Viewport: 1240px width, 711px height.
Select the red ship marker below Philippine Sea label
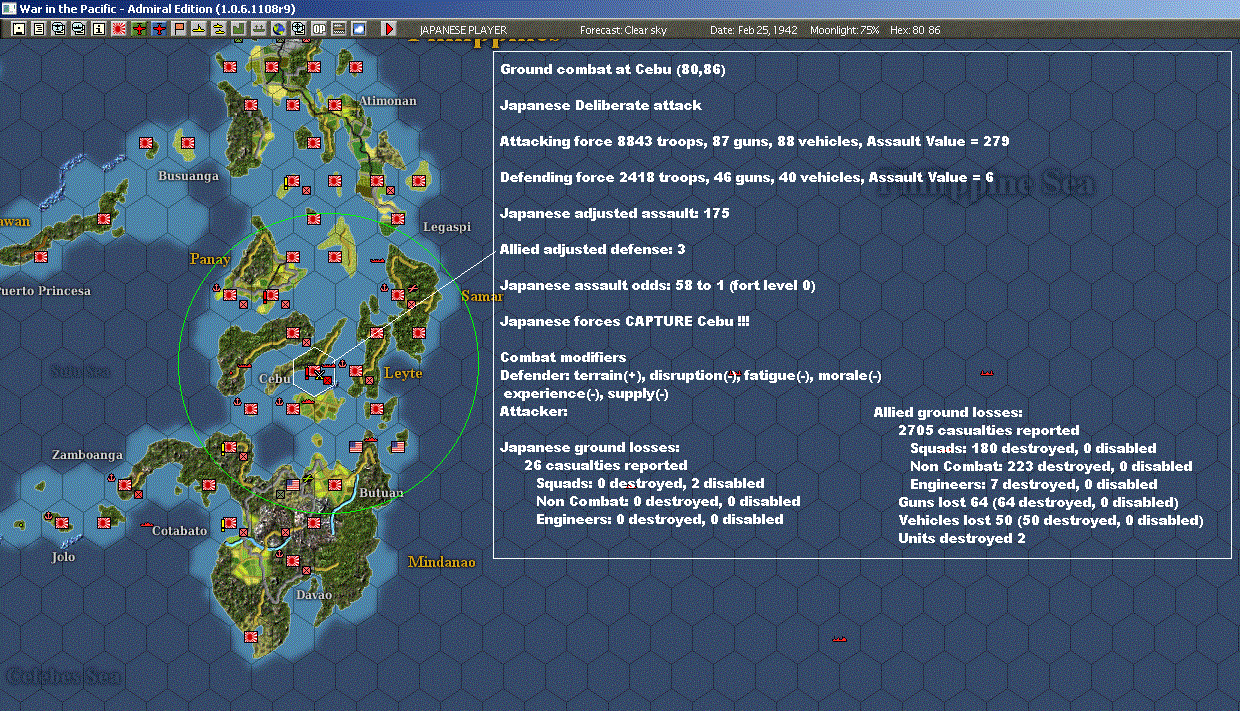(x=987, y=373)
